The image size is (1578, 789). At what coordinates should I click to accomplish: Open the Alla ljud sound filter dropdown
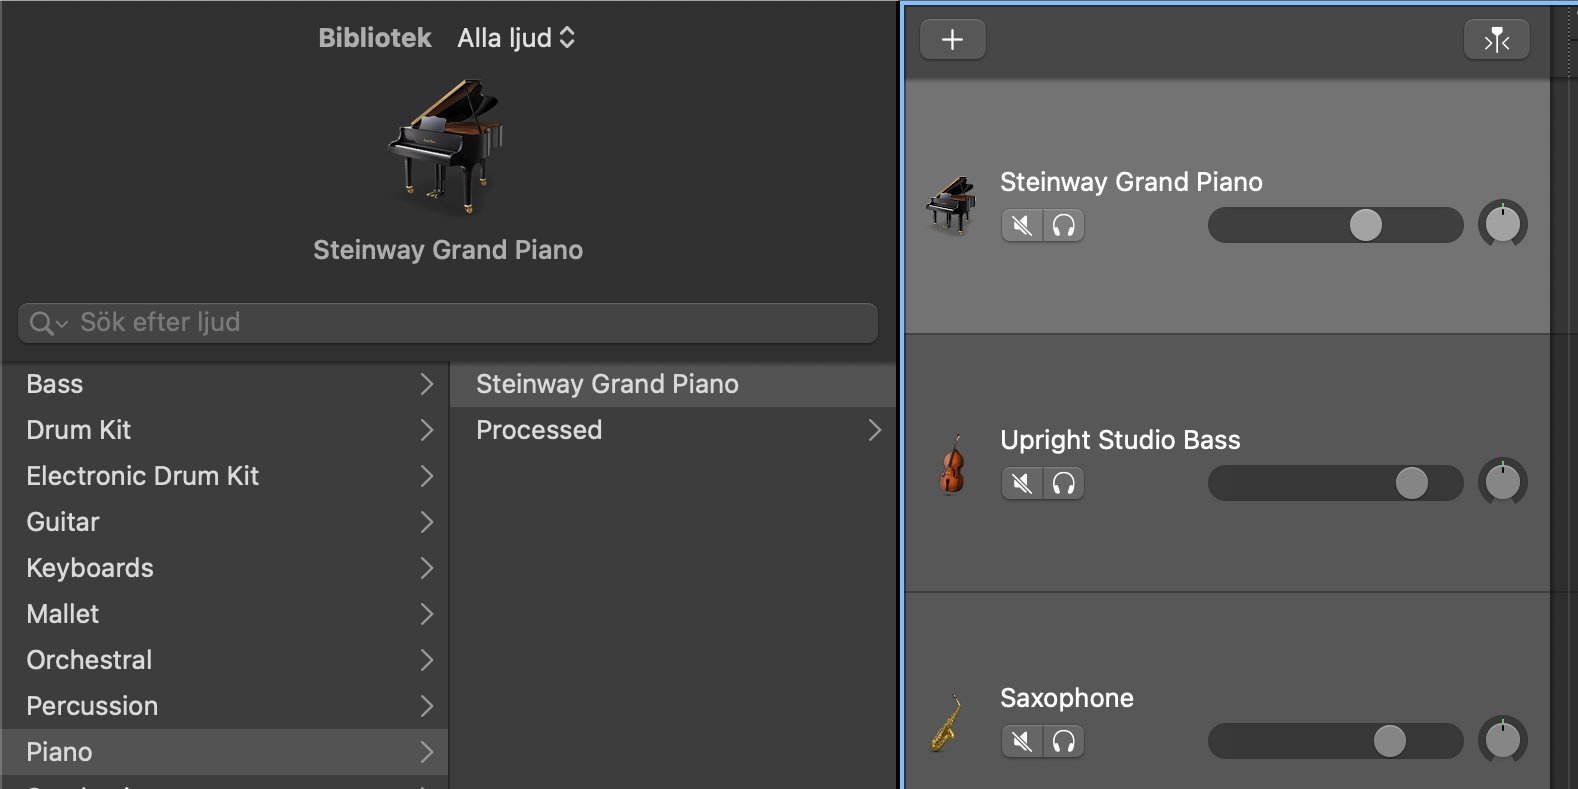[516, 38]
